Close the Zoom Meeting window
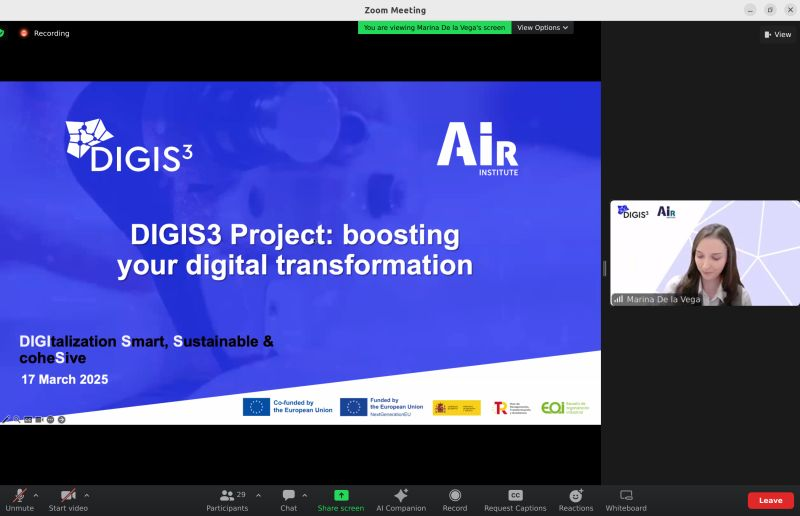The width and height of the screenshot is (800, 516). [790, 10]
